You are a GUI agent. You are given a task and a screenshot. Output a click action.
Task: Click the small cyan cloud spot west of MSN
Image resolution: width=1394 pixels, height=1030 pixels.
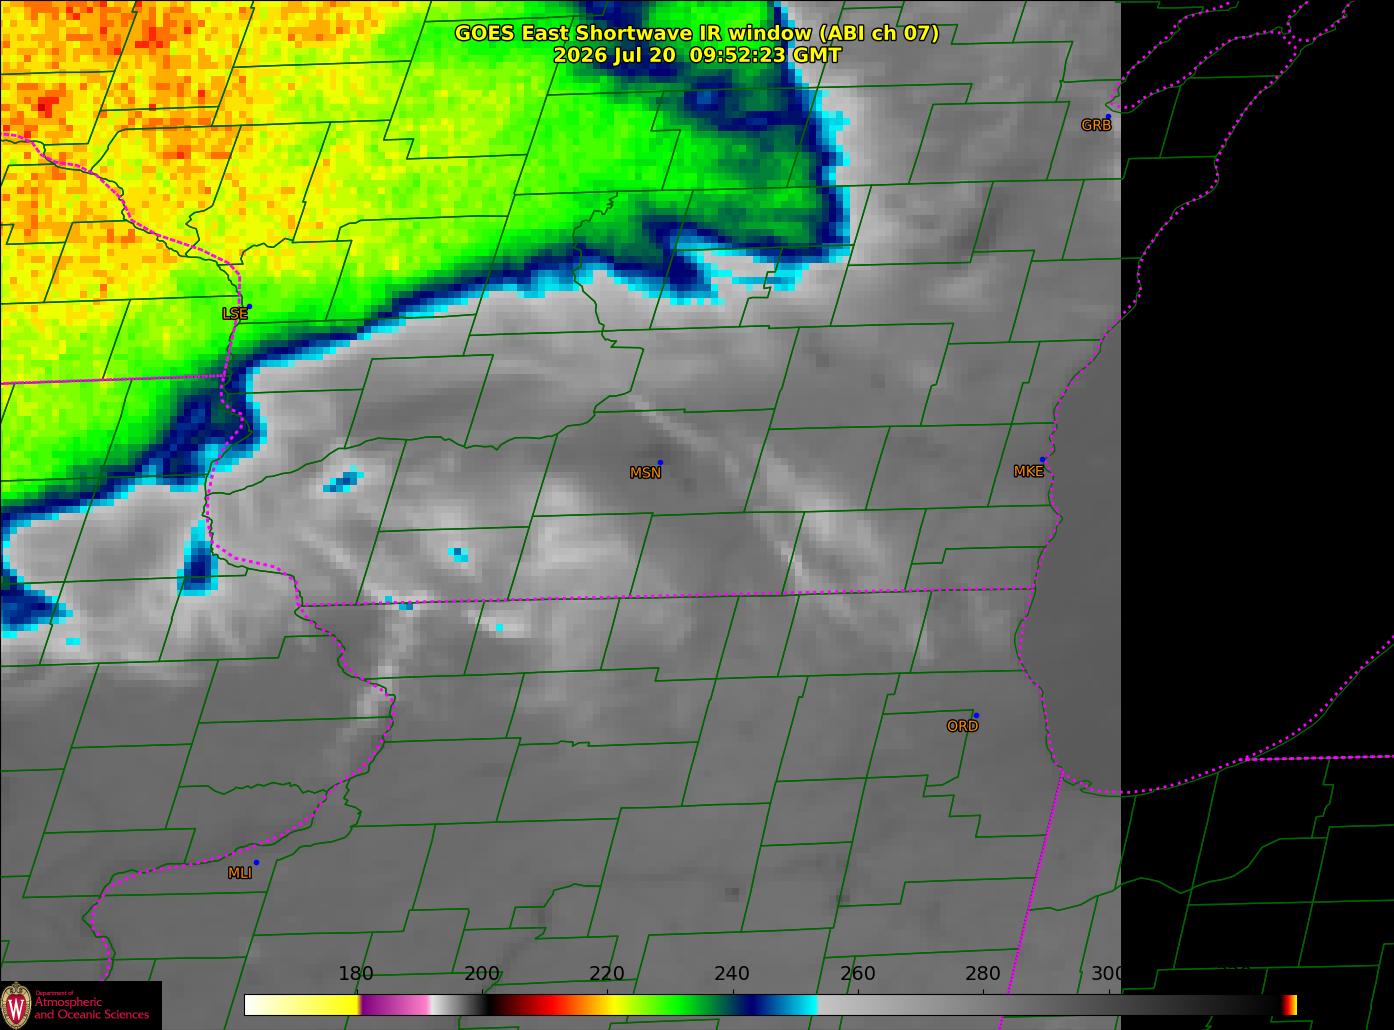point(458,553)
